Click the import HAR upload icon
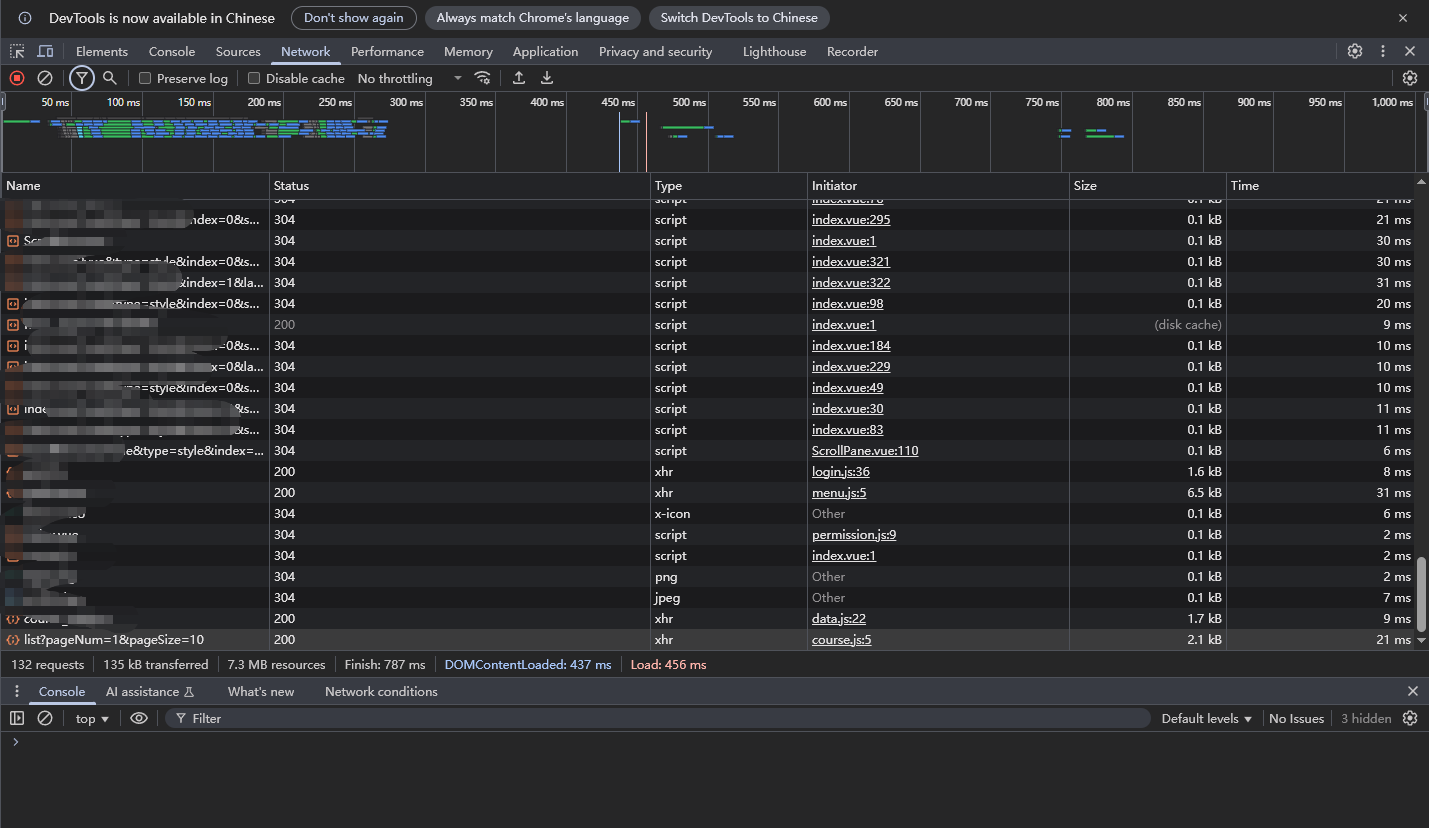The image size is (1429, 828). (x=519, y=78)
